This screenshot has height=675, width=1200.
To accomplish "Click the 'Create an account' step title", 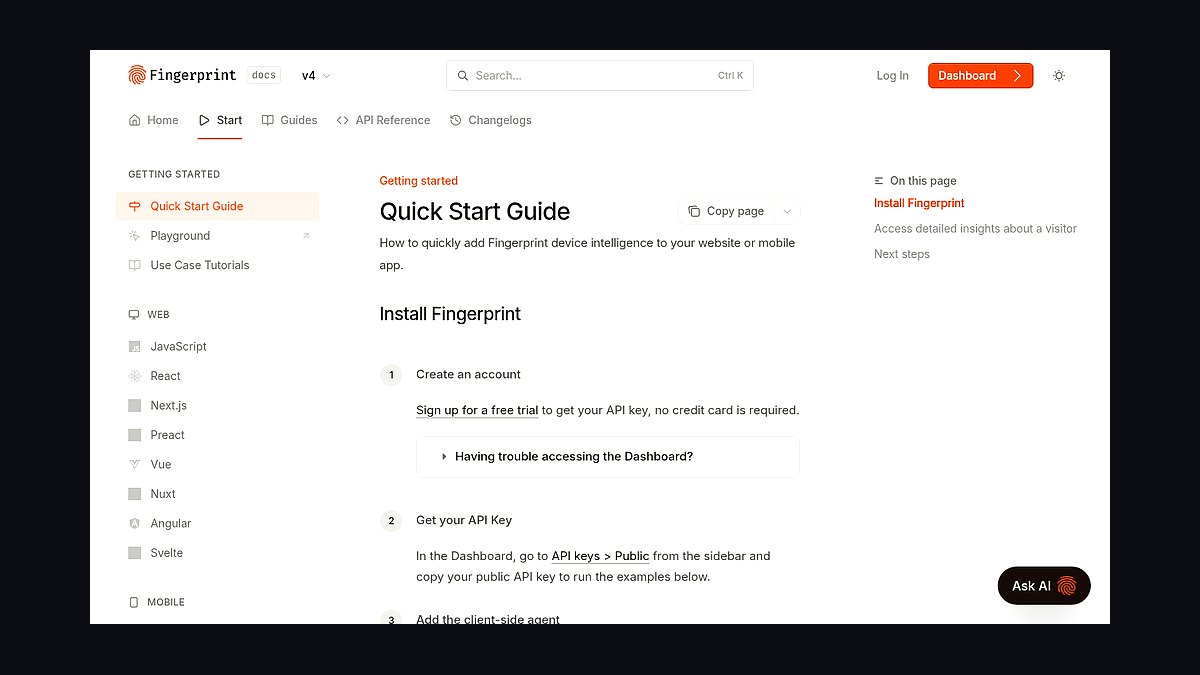I will (x=468, y=374).
